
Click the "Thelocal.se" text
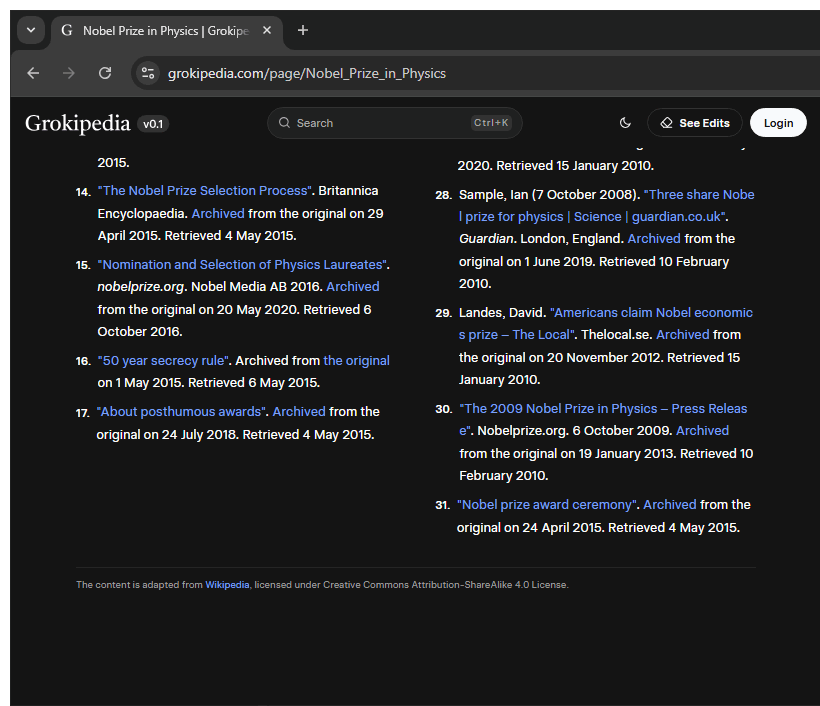click(614, 335)
